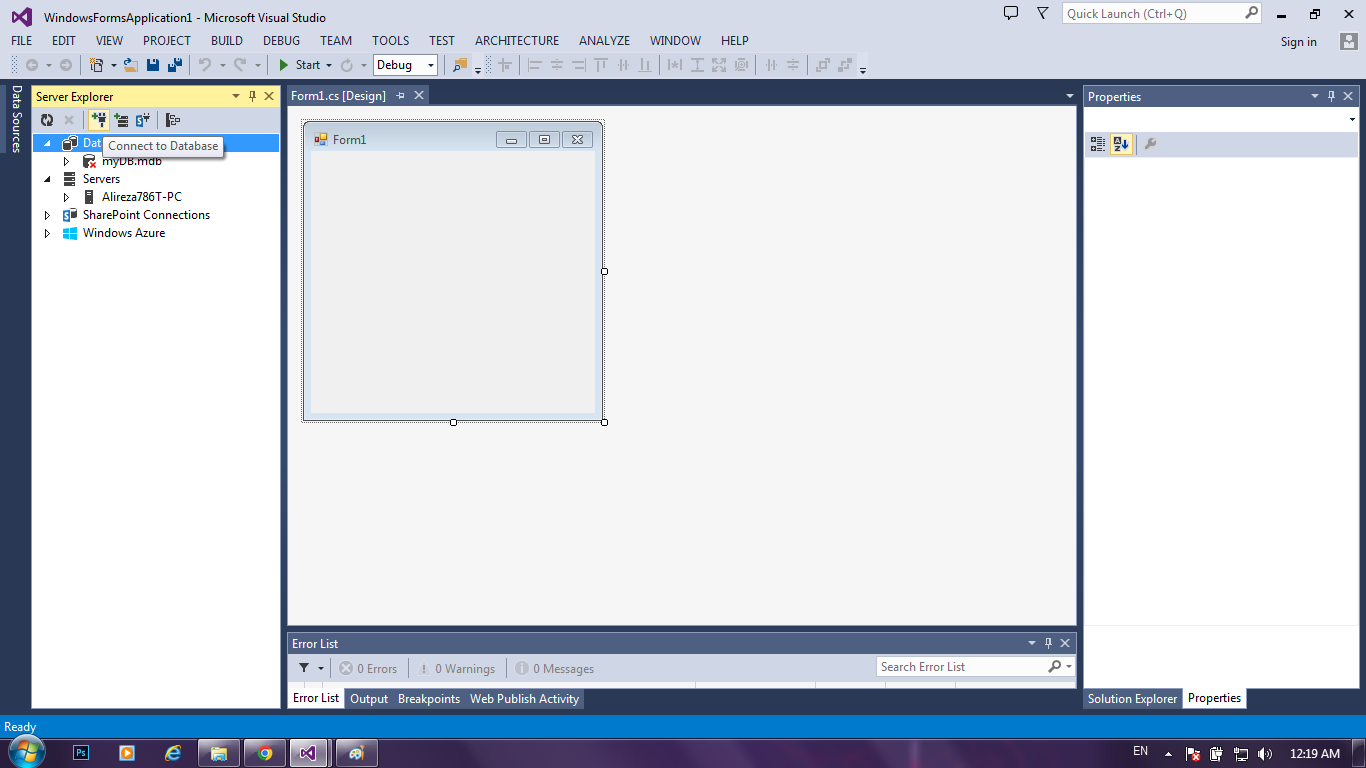Click the Save All icon
The image size is (1366, 768).
175,65
